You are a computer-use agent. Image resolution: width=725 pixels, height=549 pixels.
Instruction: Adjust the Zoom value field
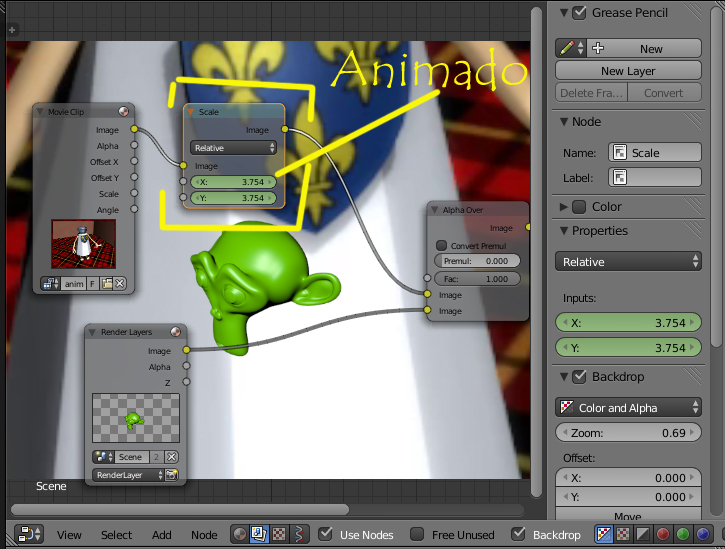[x=628, y=432]
